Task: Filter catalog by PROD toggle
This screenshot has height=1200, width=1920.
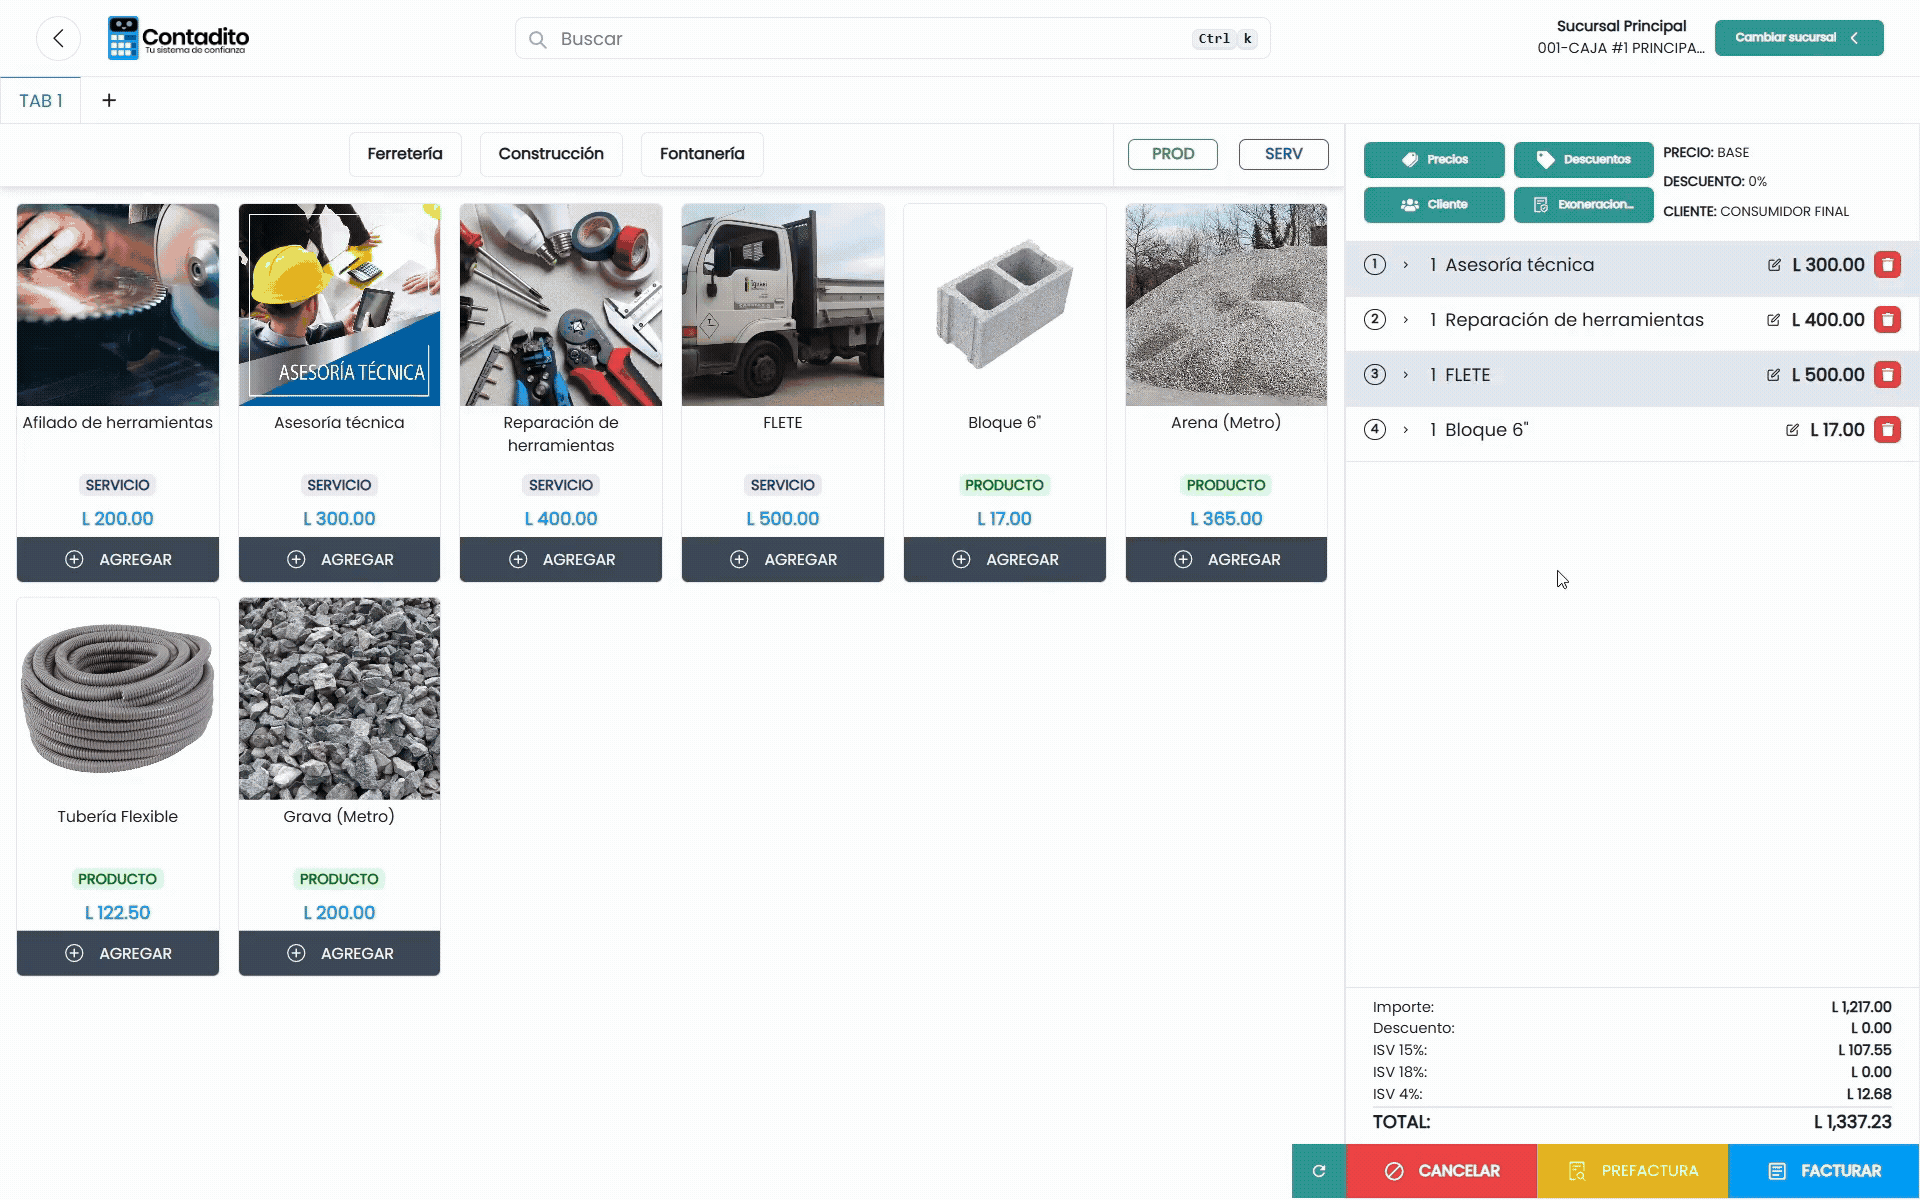Action: click(1173, 154)
